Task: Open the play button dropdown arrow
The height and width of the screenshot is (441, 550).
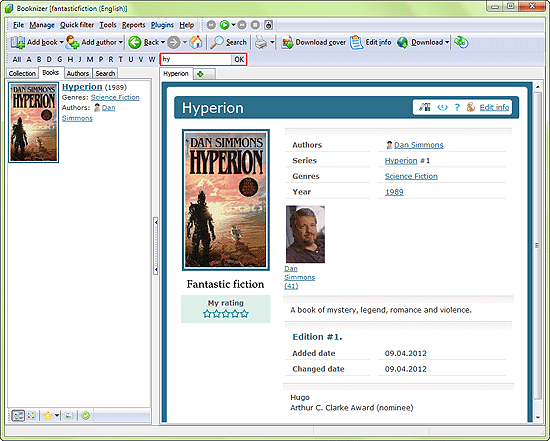Action: coord(233,25)
